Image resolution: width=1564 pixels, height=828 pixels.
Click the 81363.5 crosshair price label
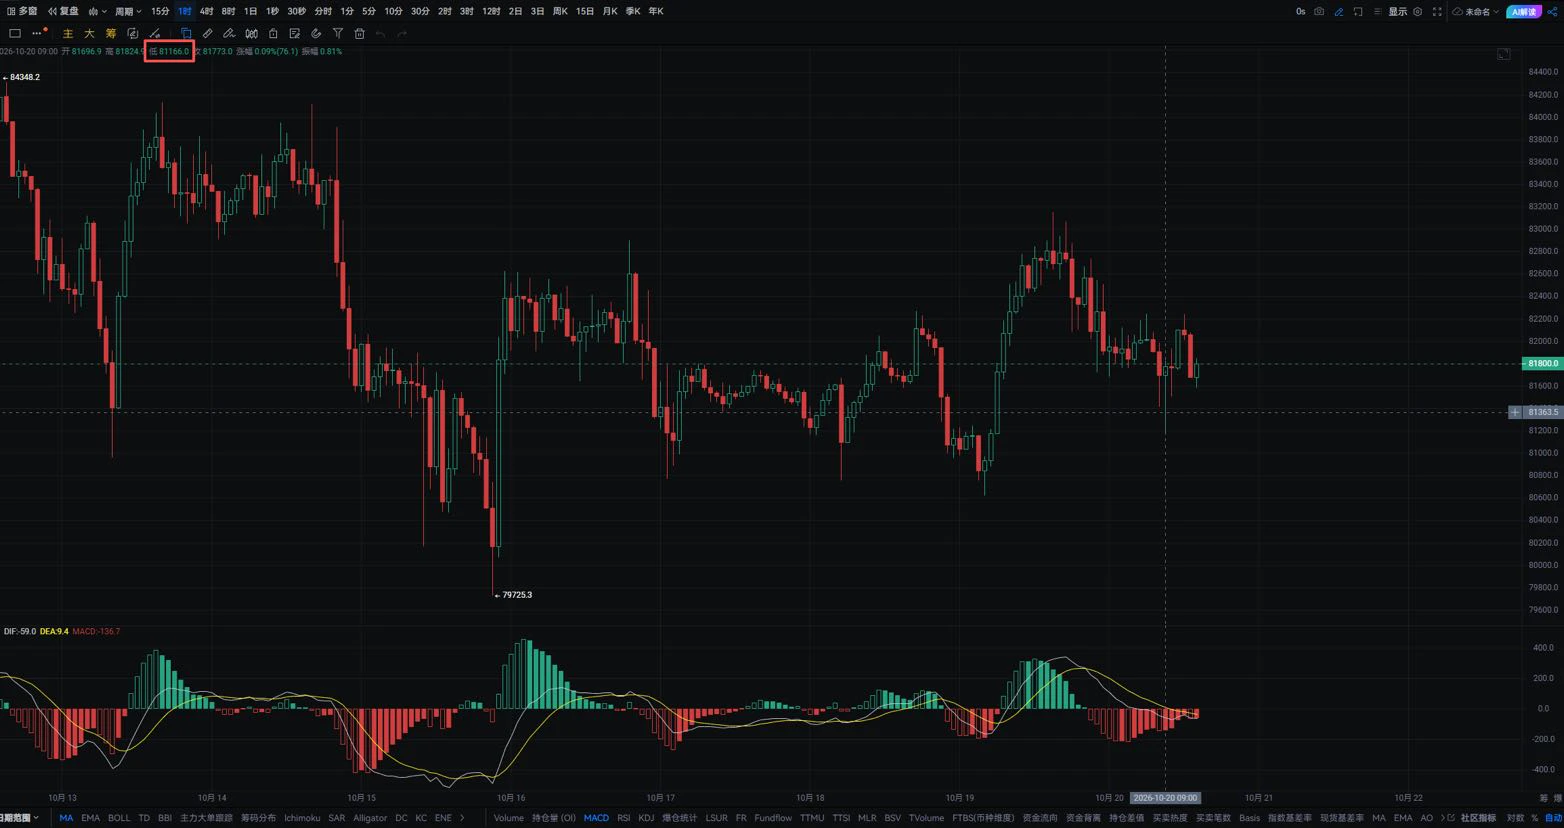[1543, 412]
